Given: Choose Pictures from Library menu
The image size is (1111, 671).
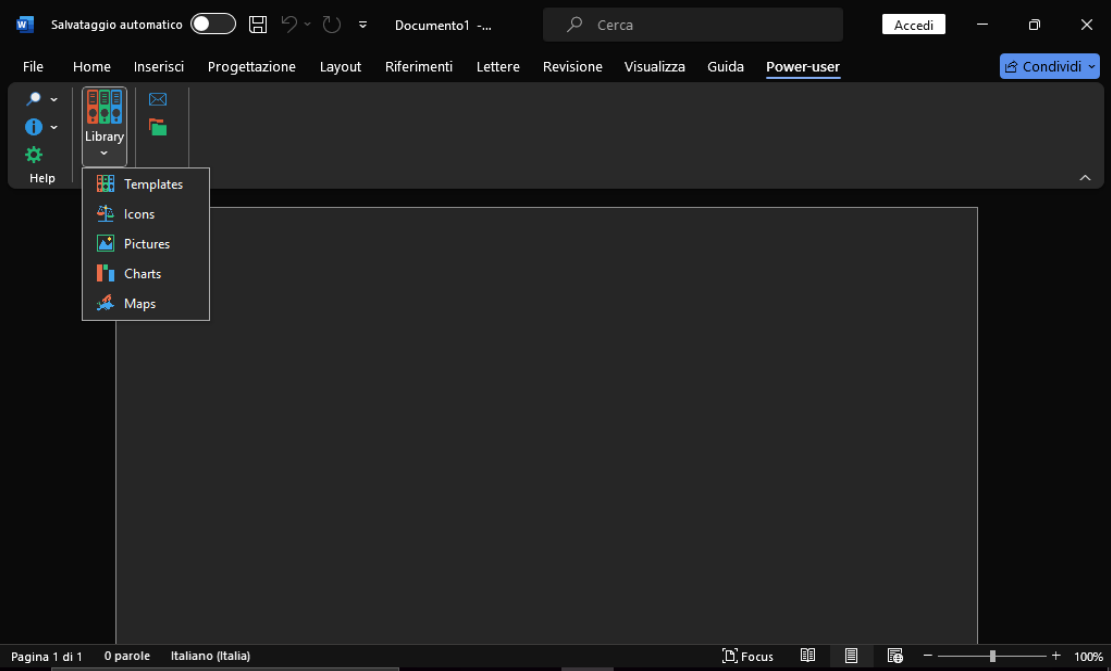Looking at the screenshot, I should click(146, 244).
